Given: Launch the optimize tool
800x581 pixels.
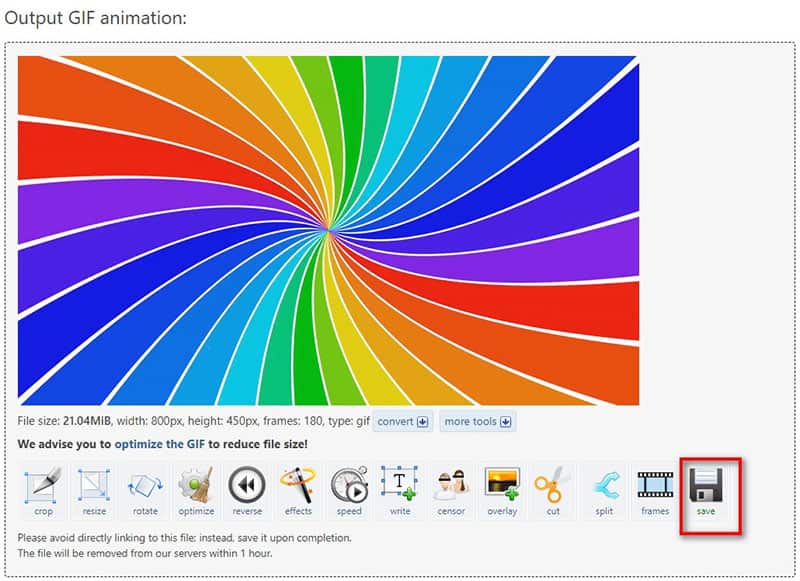Looking at the screenshot, I should [x=196, y=491].
